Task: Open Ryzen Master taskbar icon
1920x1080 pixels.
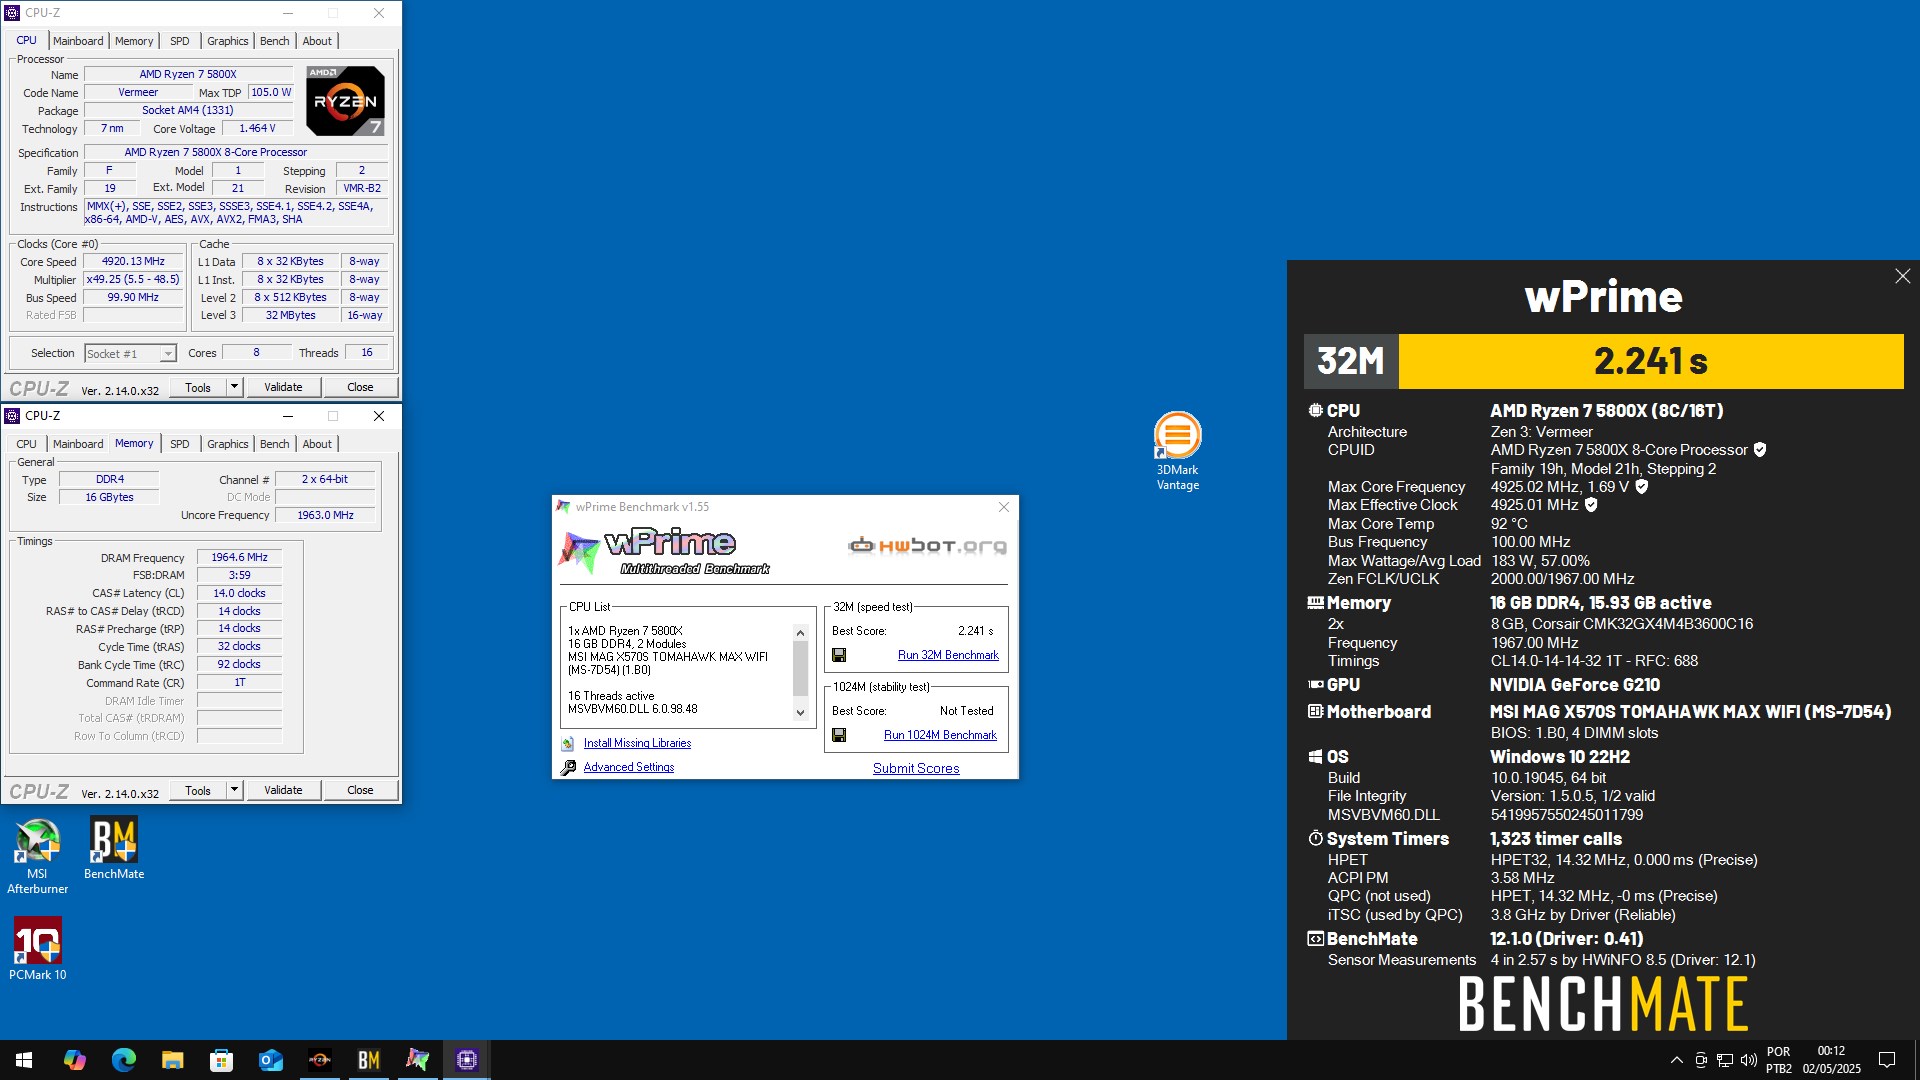Action: [319, 1060]
